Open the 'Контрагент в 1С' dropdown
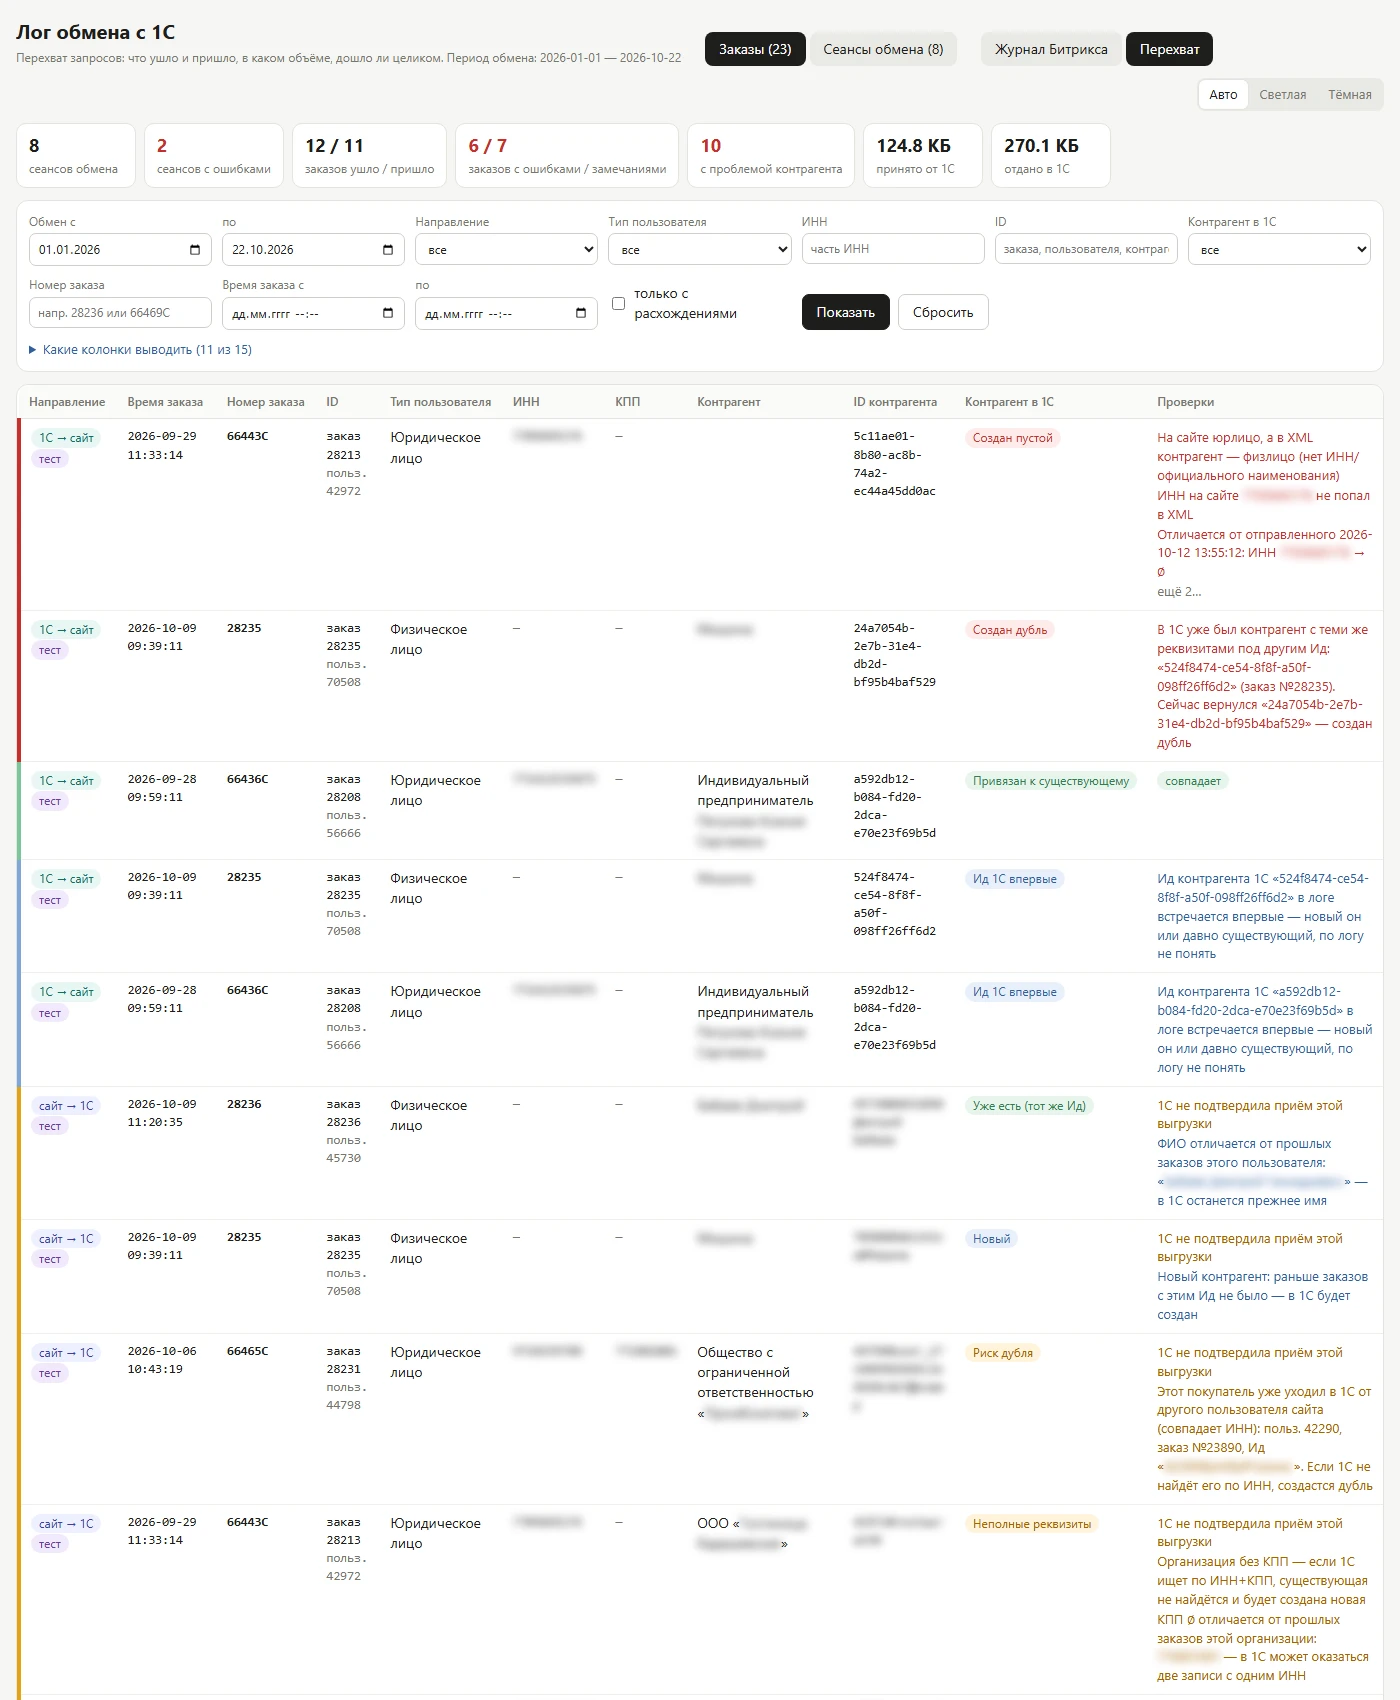The height and width of the screenshot is (1700, 1400). tap(1279, 250)
